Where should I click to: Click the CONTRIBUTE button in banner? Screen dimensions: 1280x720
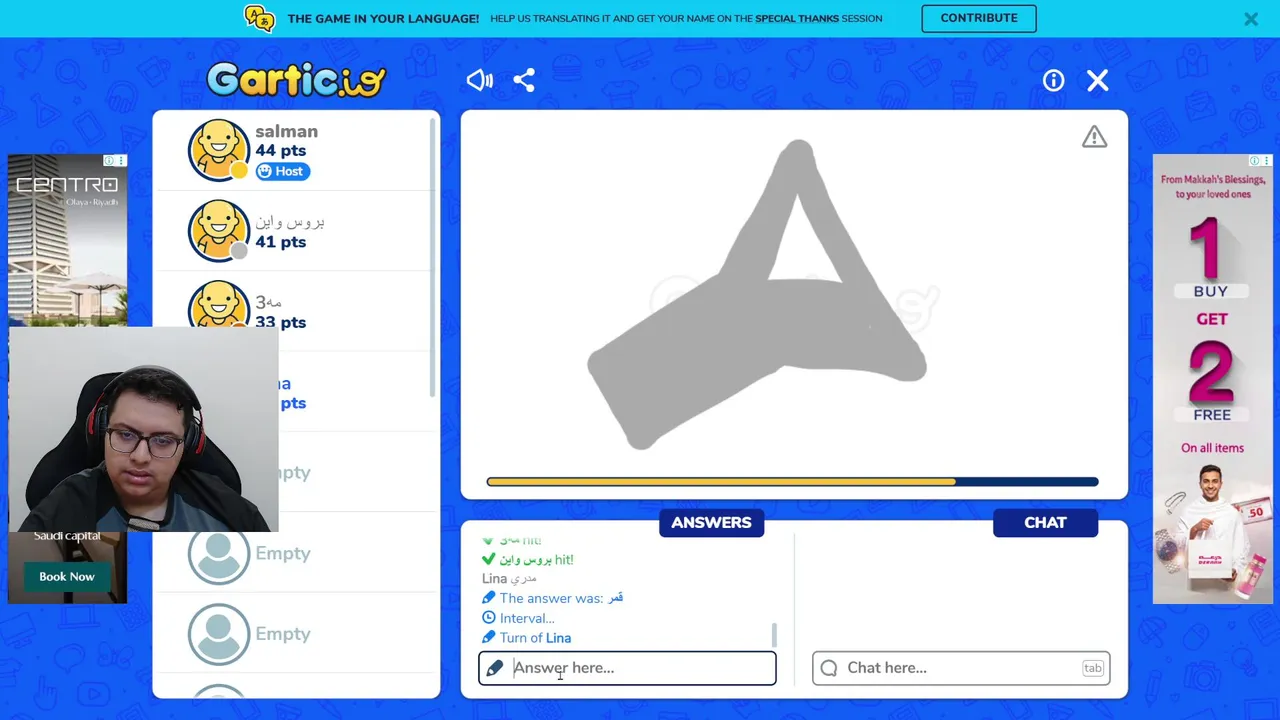pos(979,18)
